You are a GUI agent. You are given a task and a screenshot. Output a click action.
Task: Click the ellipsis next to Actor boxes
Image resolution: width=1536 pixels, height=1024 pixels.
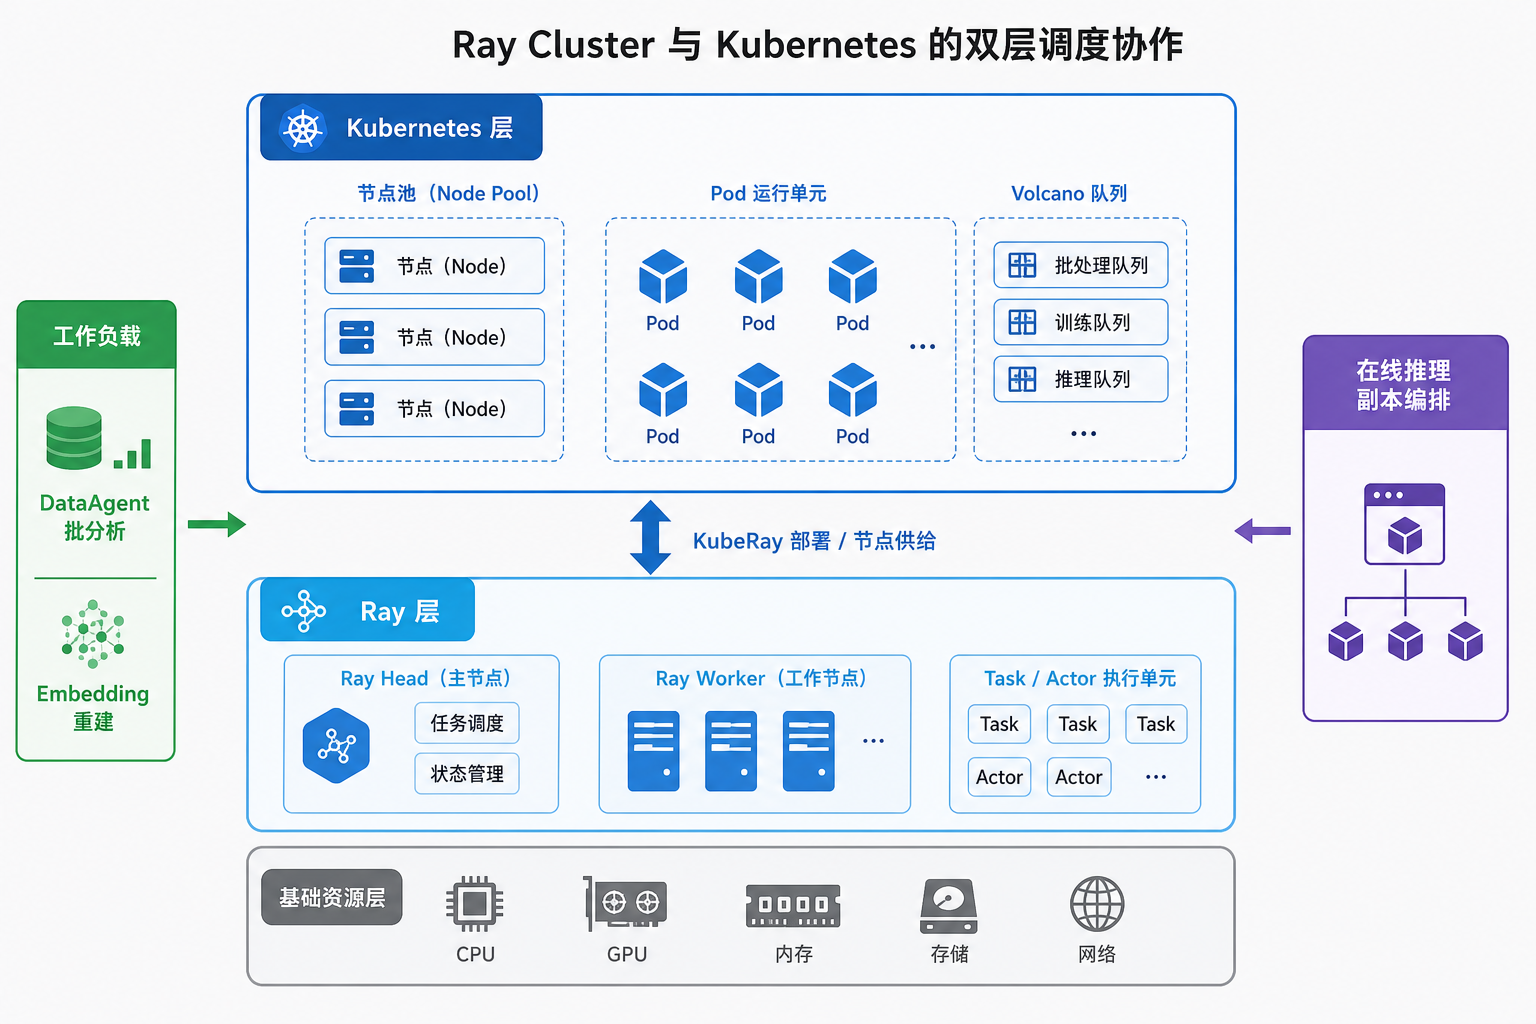pyautogui.click(x=1156, y=777)
